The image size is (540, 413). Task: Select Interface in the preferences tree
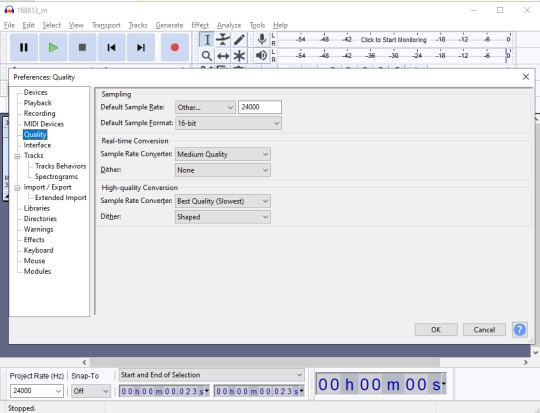point(37,145)
